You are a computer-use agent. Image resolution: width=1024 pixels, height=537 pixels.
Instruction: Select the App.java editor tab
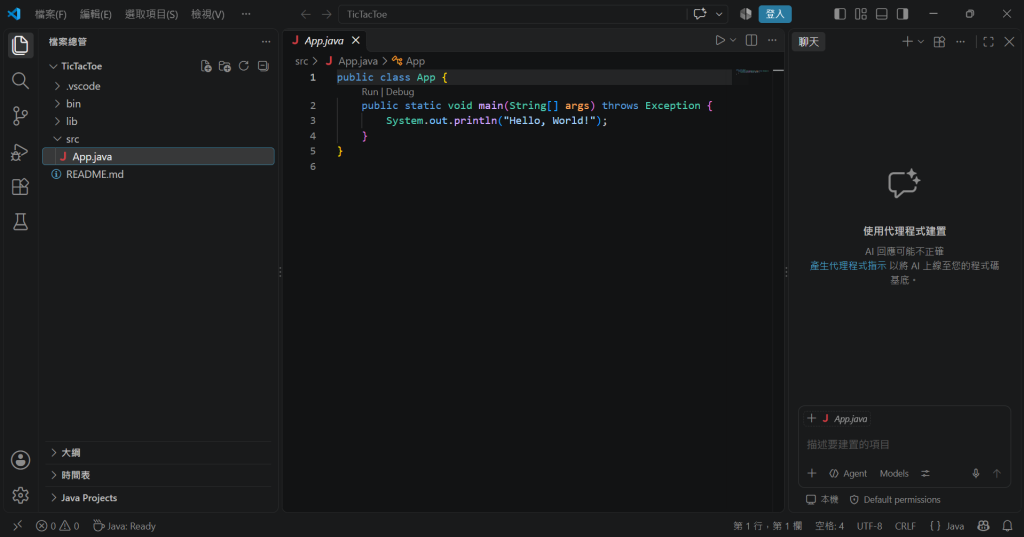pos(324,41)
